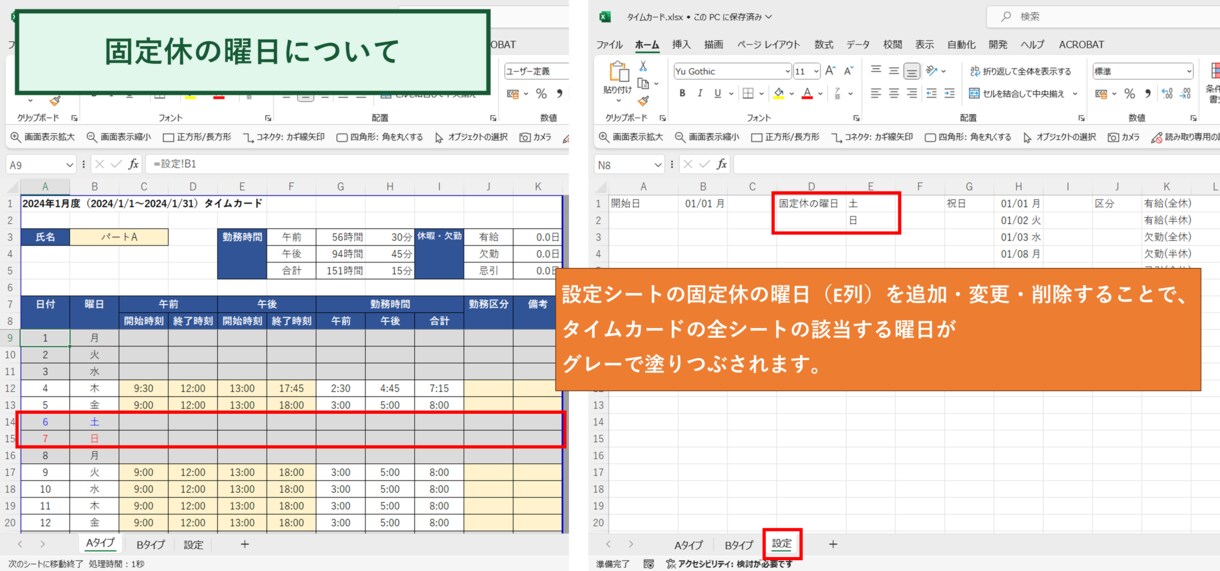The height and width of the screenshot is (571, 1220).
Task: Click the accounting currency format icon in right window
Action: click(1100, 93)
